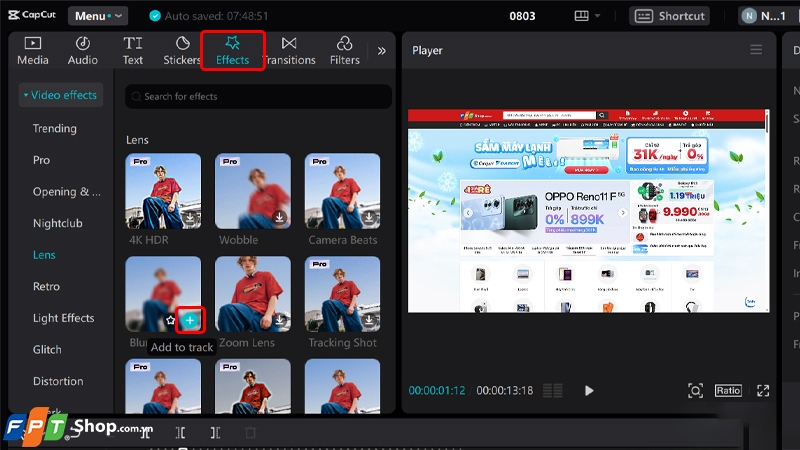Image resolution: width=800 pixels, height=450 pixels.
Task: Select the Distortion category
Action: point(58,382)
